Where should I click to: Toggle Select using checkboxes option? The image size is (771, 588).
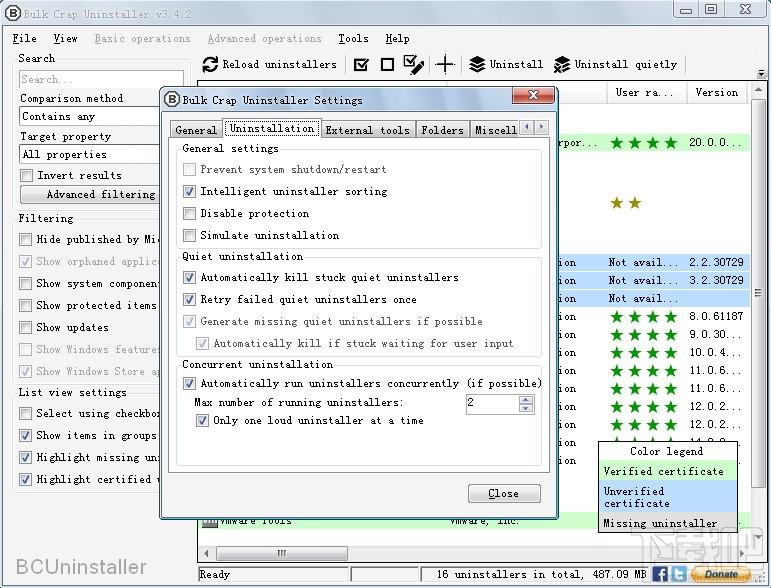tap(26, 413)
